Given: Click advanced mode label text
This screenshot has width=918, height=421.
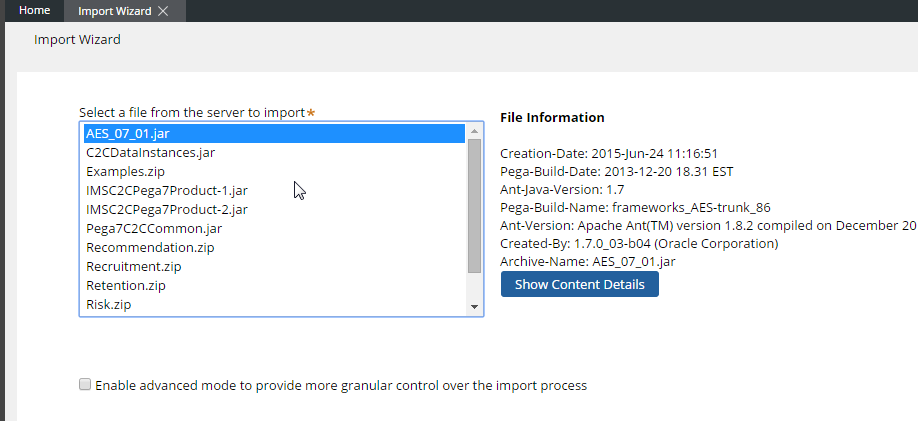Looking at the screenshot, I should coord(340,385).
